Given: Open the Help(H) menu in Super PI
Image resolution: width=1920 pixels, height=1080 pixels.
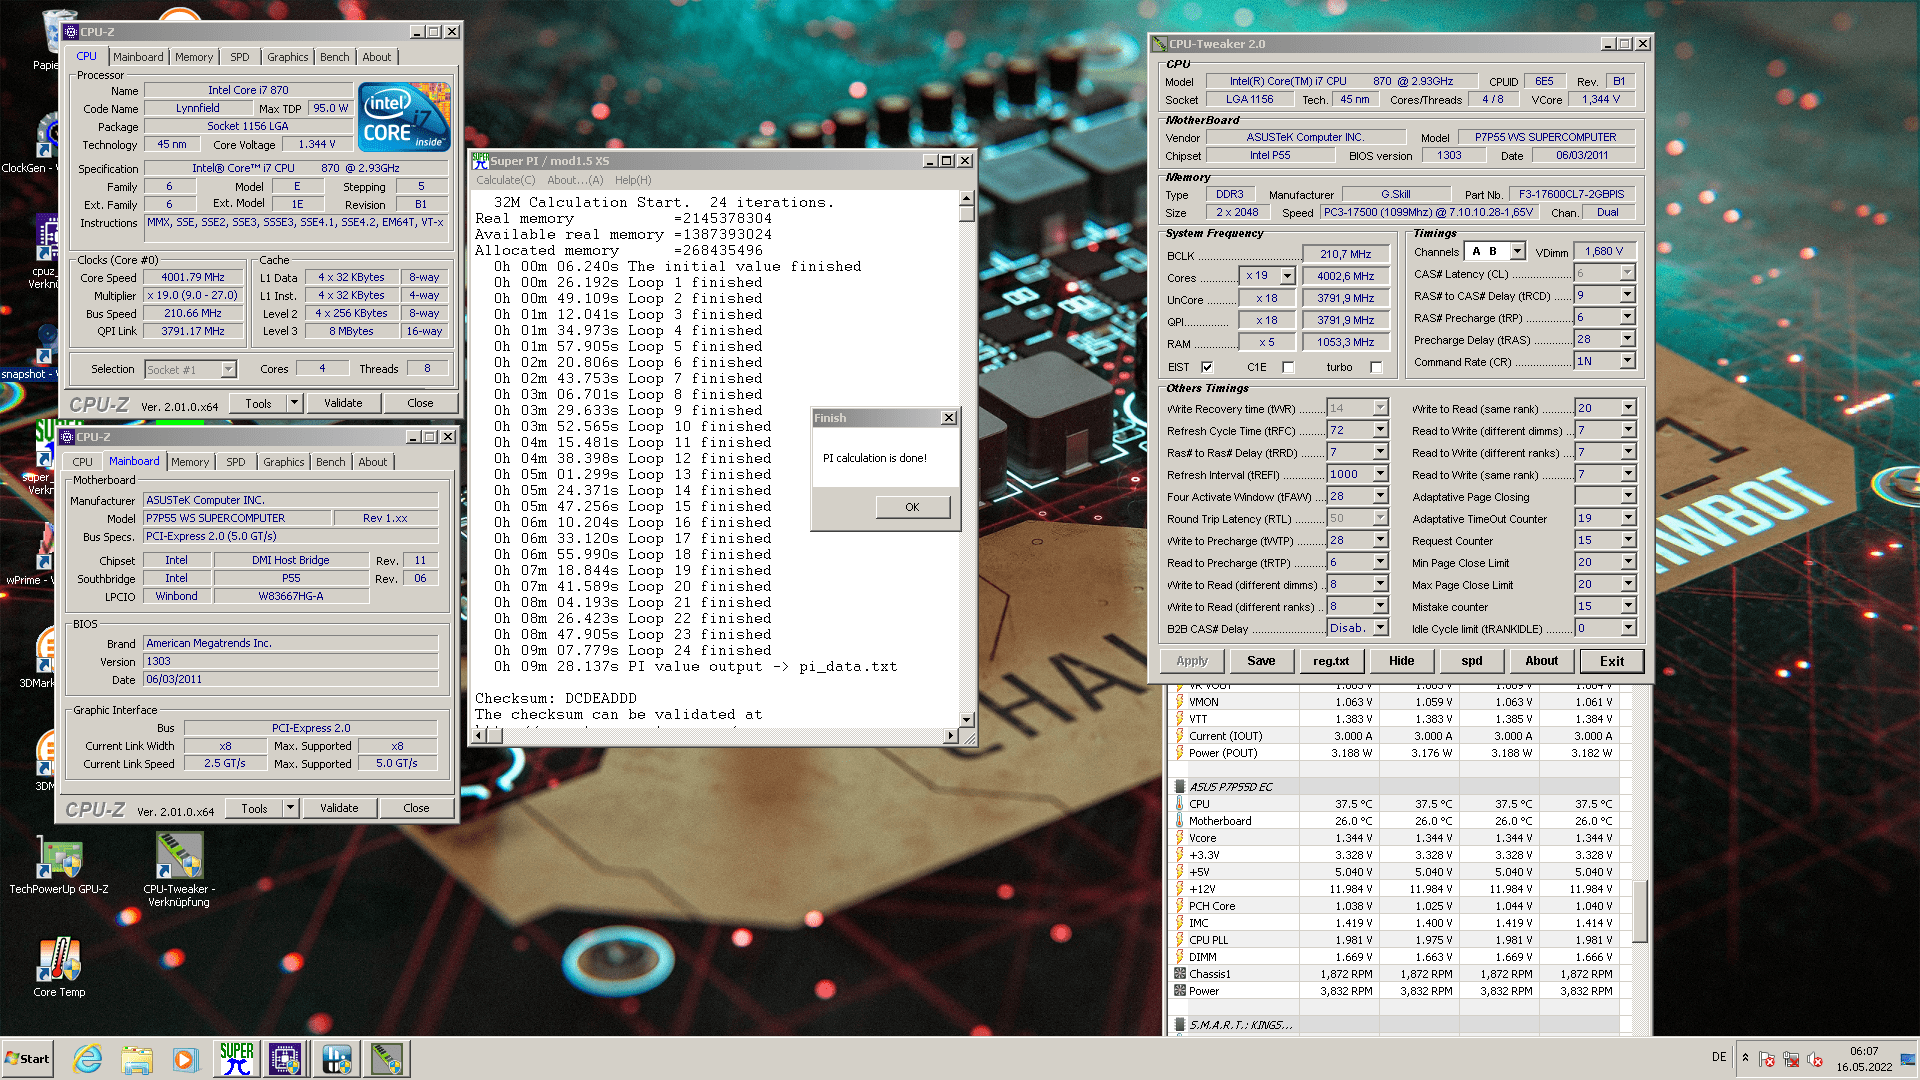Looking at the screenshot, I should click(633, 180).
